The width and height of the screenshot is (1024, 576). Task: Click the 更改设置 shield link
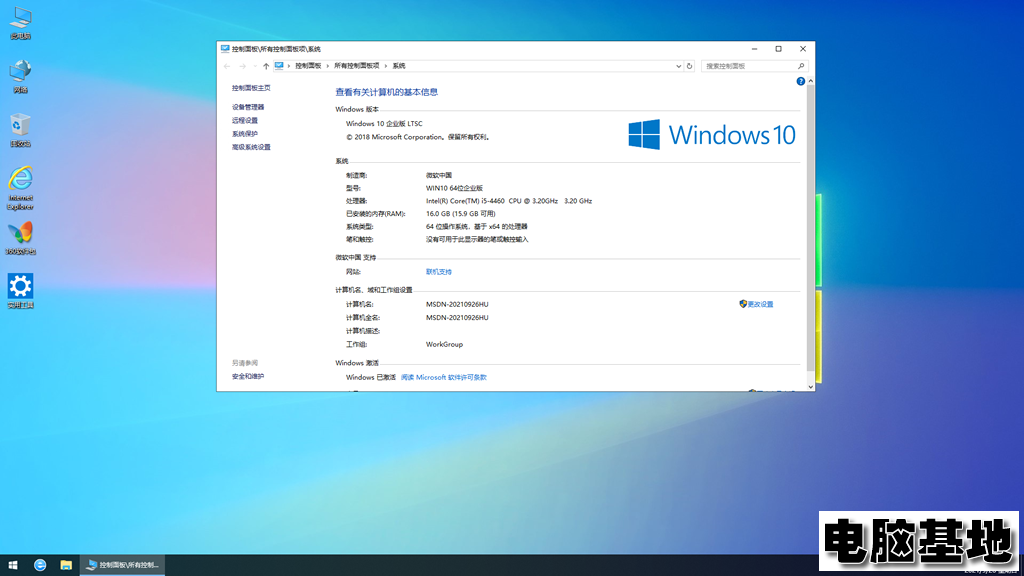coord(756,304)
